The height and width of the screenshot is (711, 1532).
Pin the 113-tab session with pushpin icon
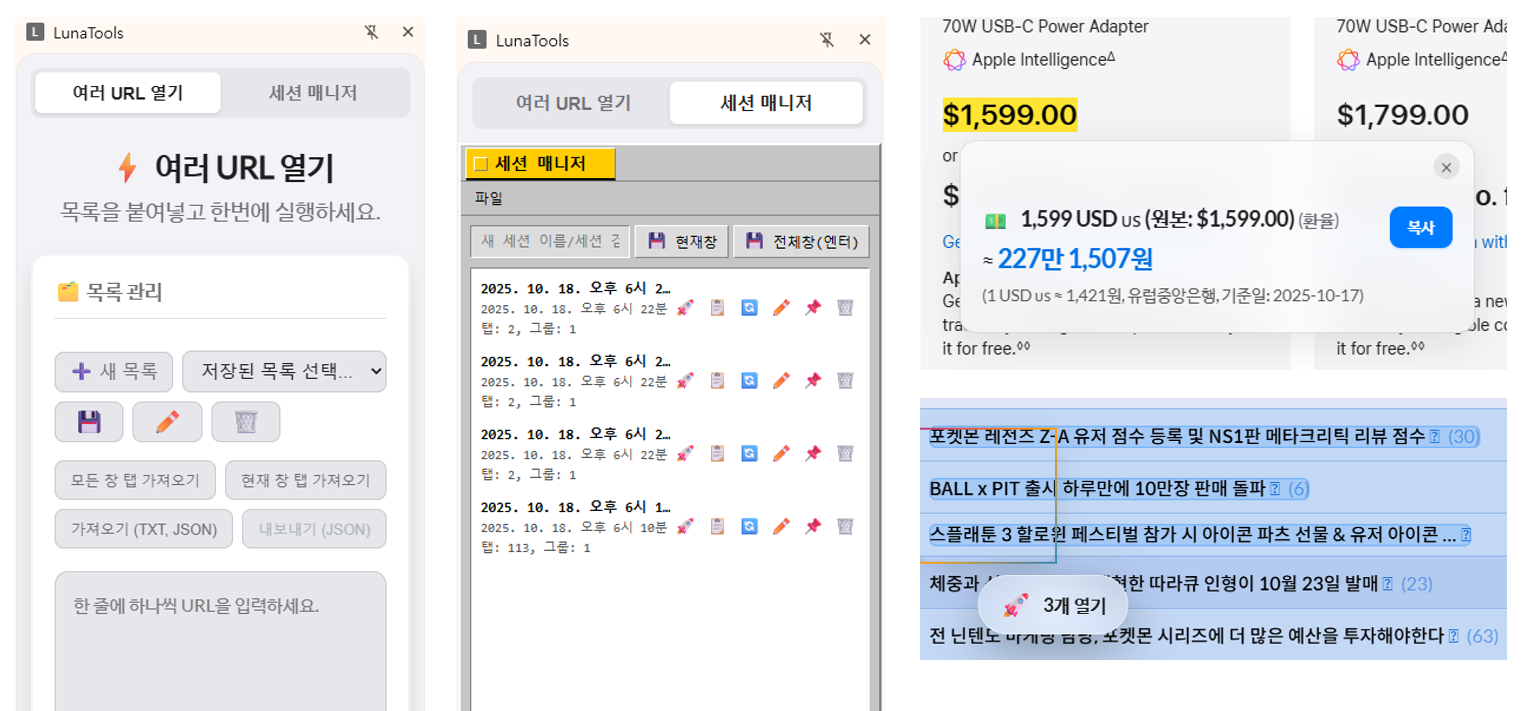(x=813, y=526)
